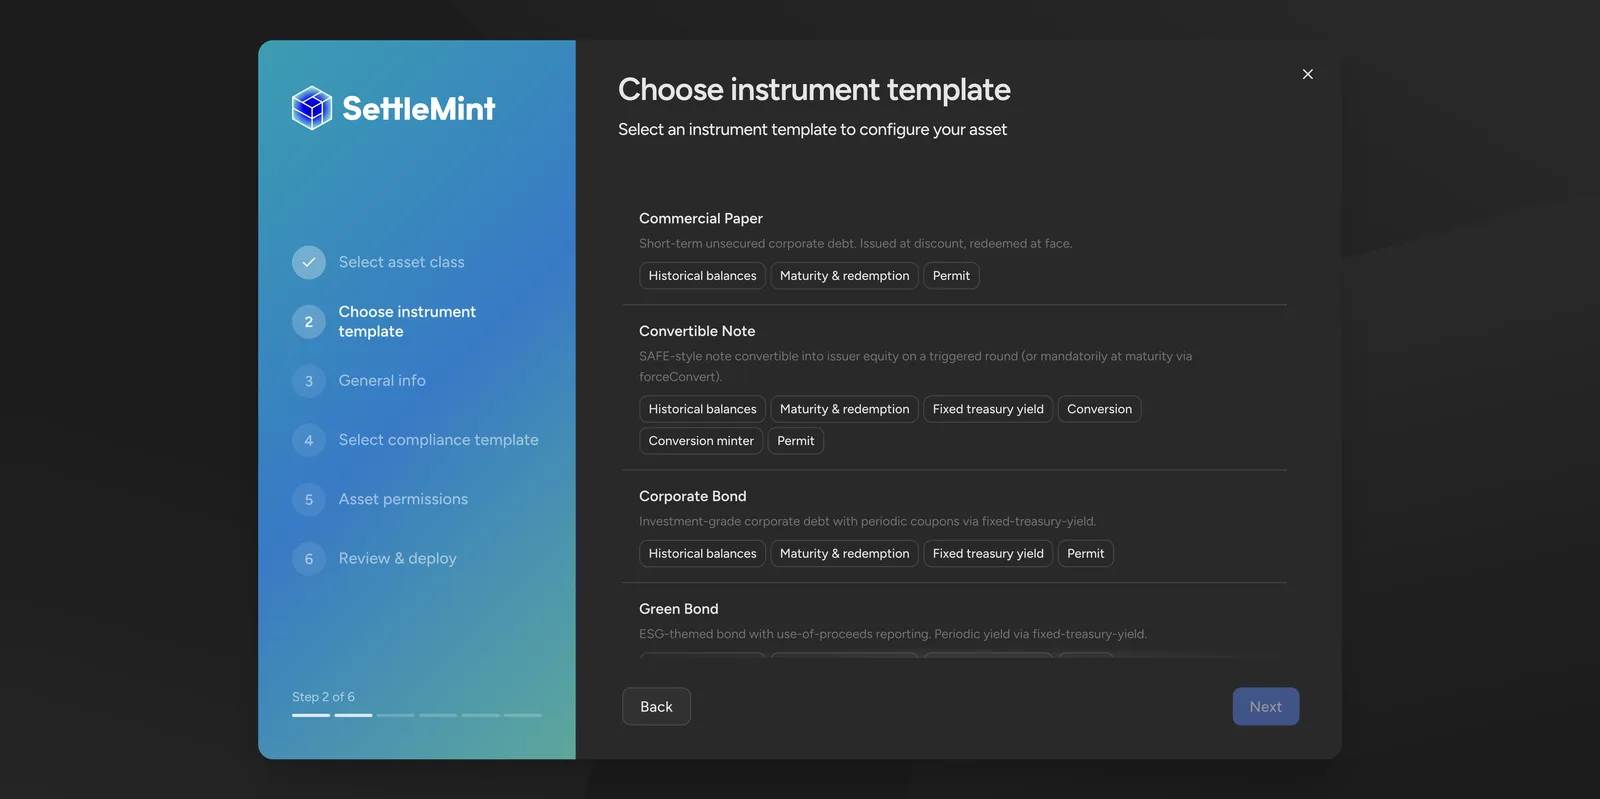Click the step progress bar under Step 2 of 6
Image resolution: width=1600 pixels, height=799 pixels.
[417, 715]
